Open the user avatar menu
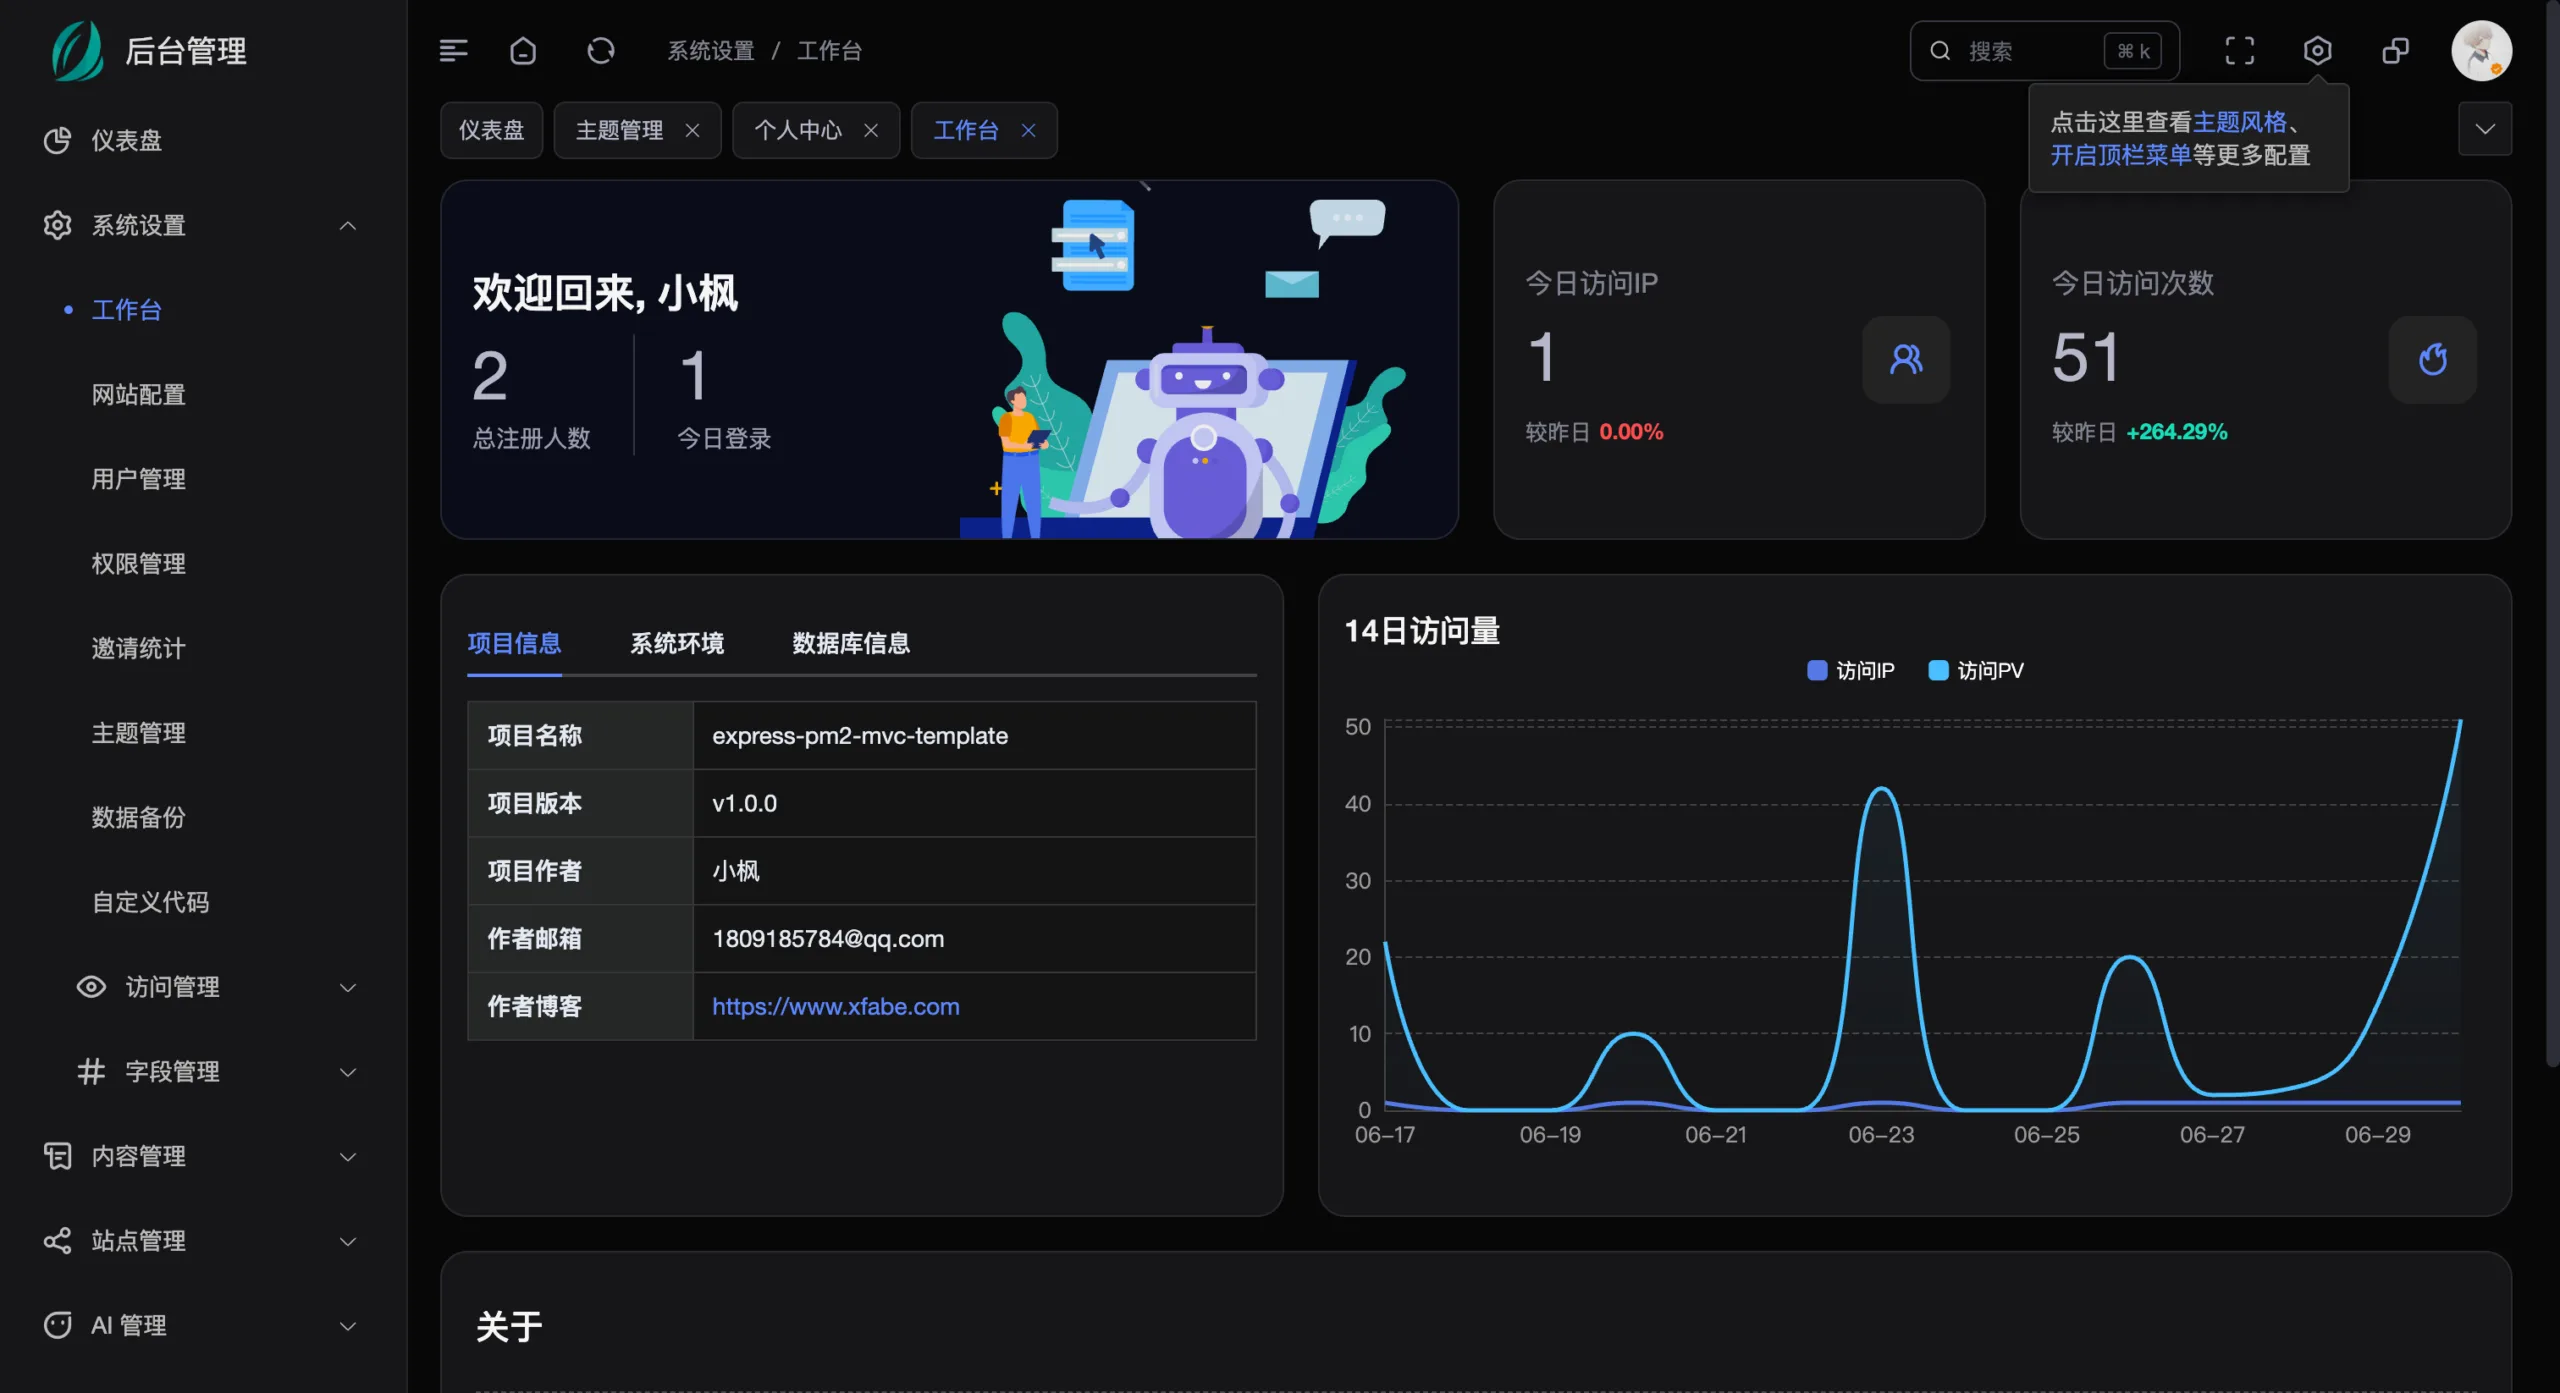This screenshot has width=2560, height=1393. click(x=2481, y=51)
